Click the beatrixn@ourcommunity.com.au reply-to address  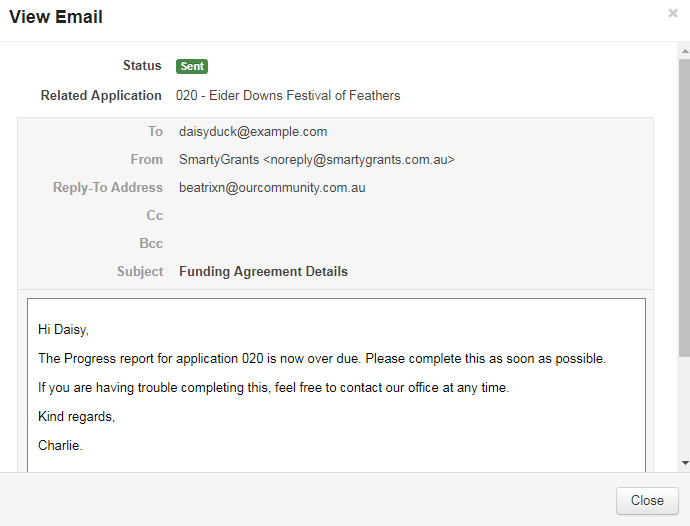272,187
